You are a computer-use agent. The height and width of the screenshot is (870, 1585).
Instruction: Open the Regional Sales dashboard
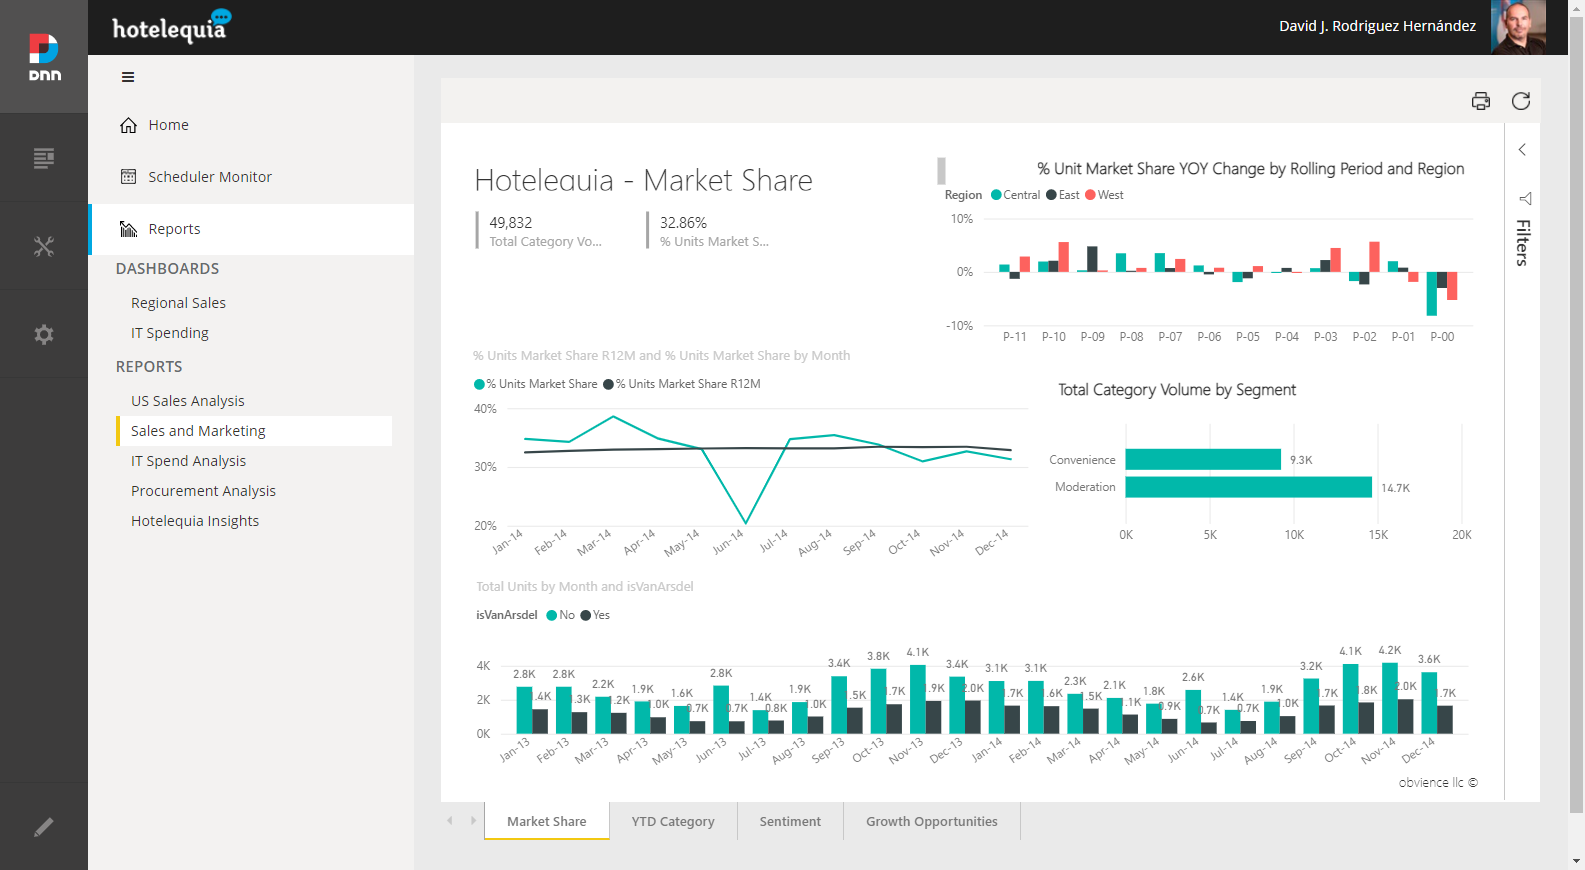(178, 303)
